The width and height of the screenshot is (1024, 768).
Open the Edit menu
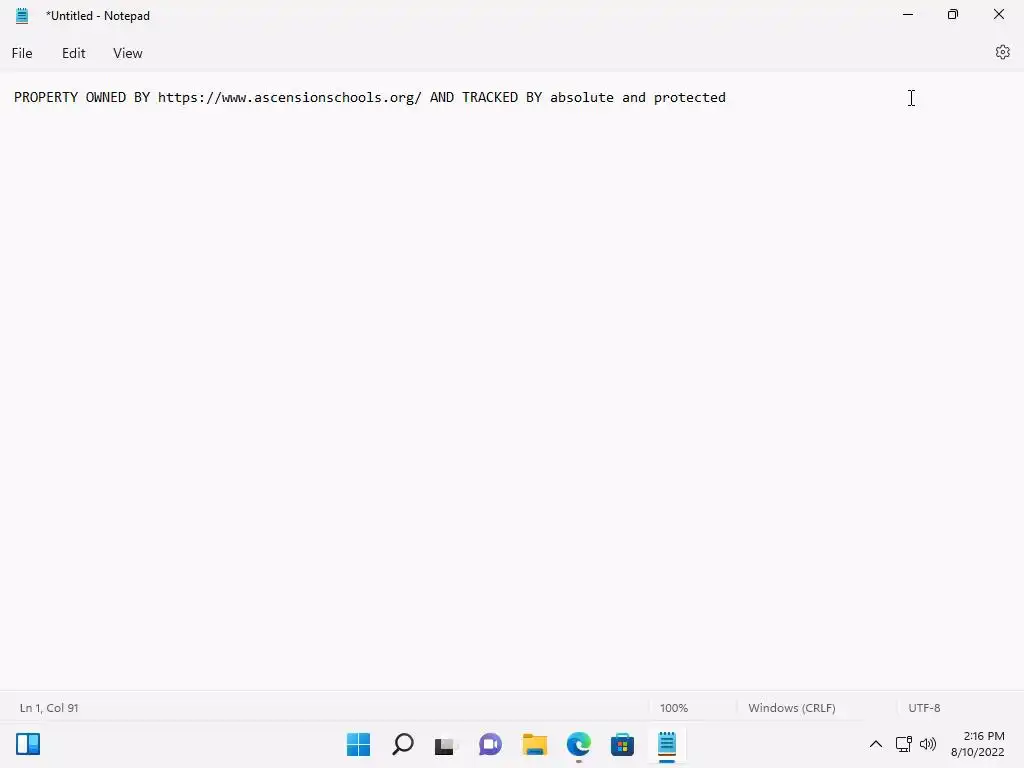click(x=73, y=54)
